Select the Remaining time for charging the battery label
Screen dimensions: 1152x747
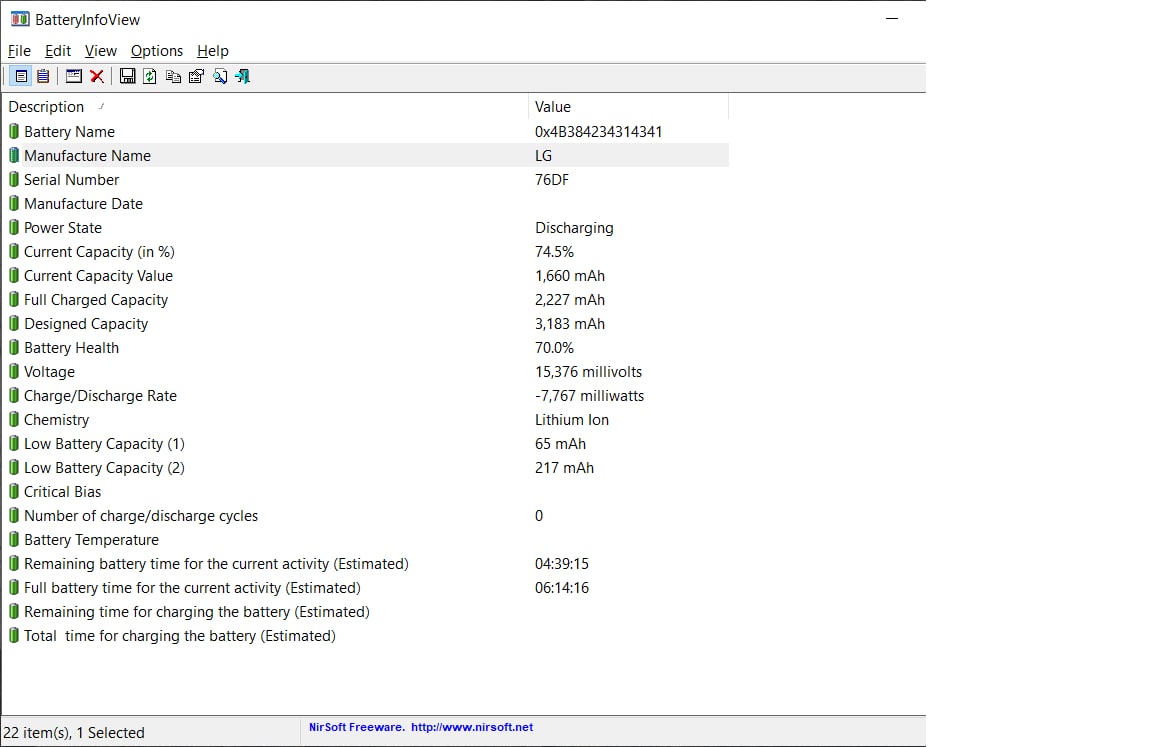tap(197, 612)
